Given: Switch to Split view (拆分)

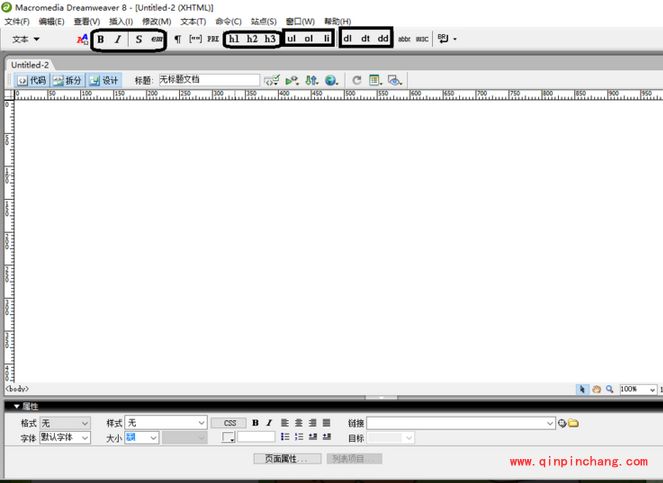Looking at the screenshot, I should click(x=67, y=80).
